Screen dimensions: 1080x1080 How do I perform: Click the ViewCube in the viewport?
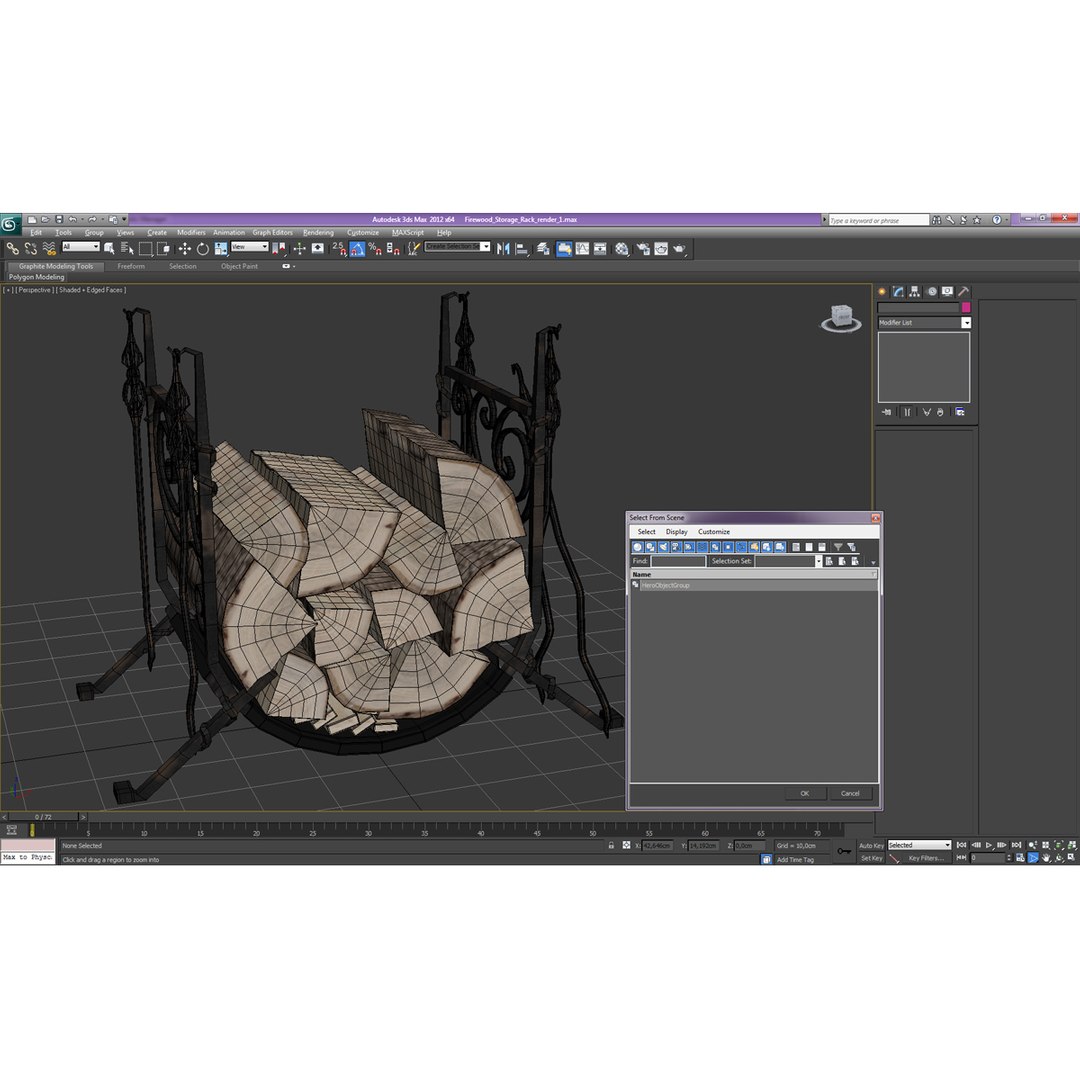(x=841, y=318)
